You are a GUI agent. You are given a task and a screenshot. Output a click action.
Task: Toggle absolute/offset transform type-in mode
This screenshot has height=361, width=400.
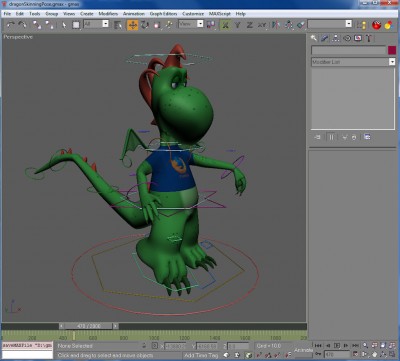(x=155, y=346)
